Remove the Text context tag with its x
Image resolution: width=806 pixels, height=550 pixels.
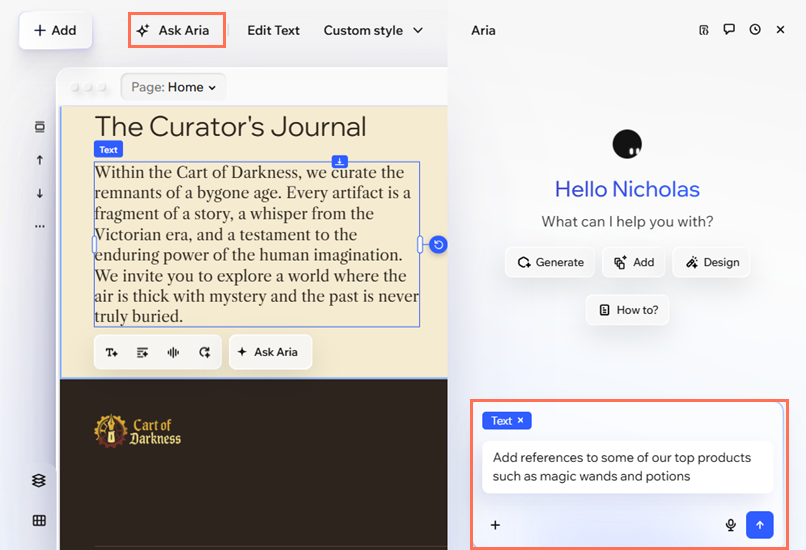point(521,420)
